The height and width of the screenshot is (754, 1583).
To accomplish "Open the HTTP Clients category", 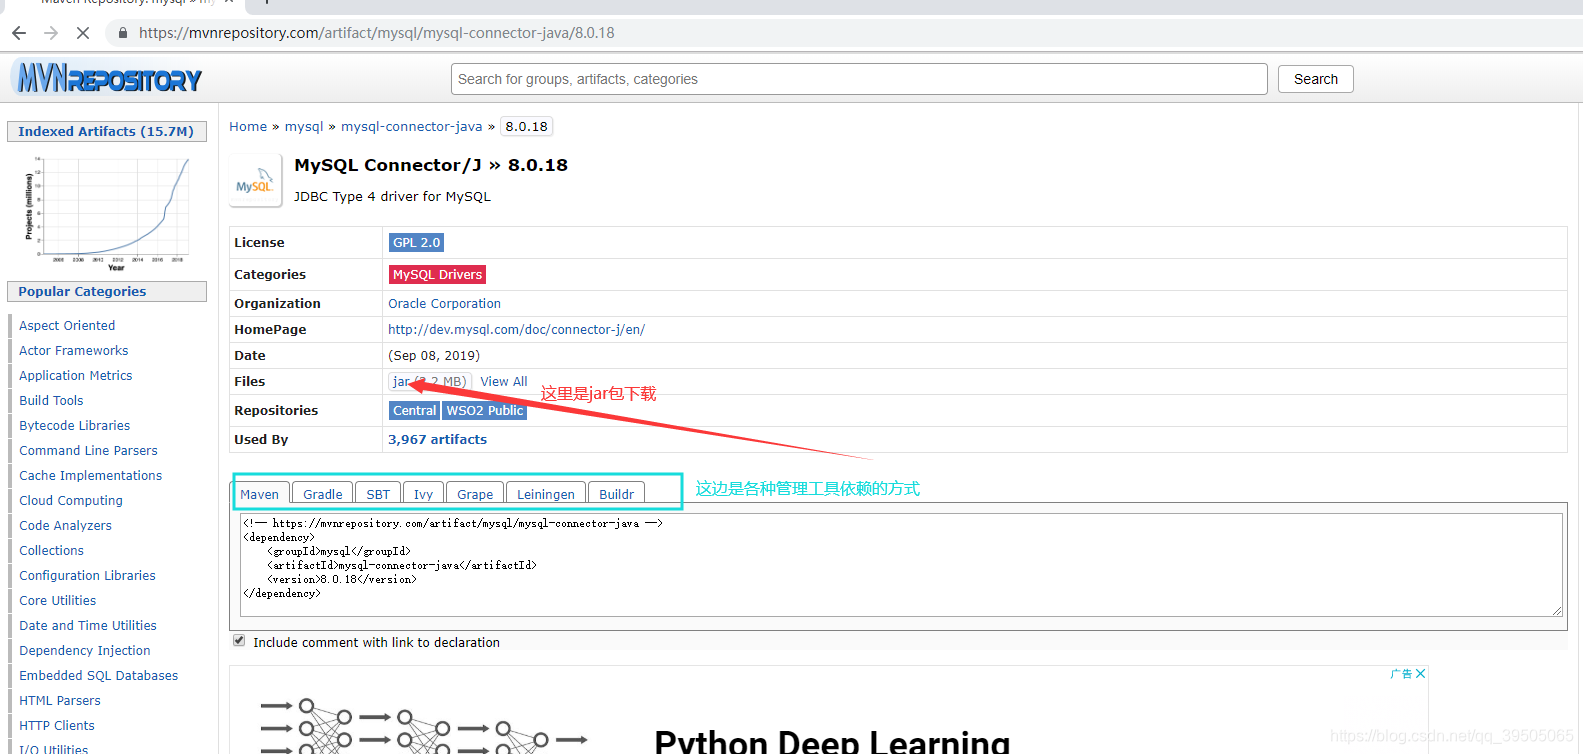I will tap(57, 726).
